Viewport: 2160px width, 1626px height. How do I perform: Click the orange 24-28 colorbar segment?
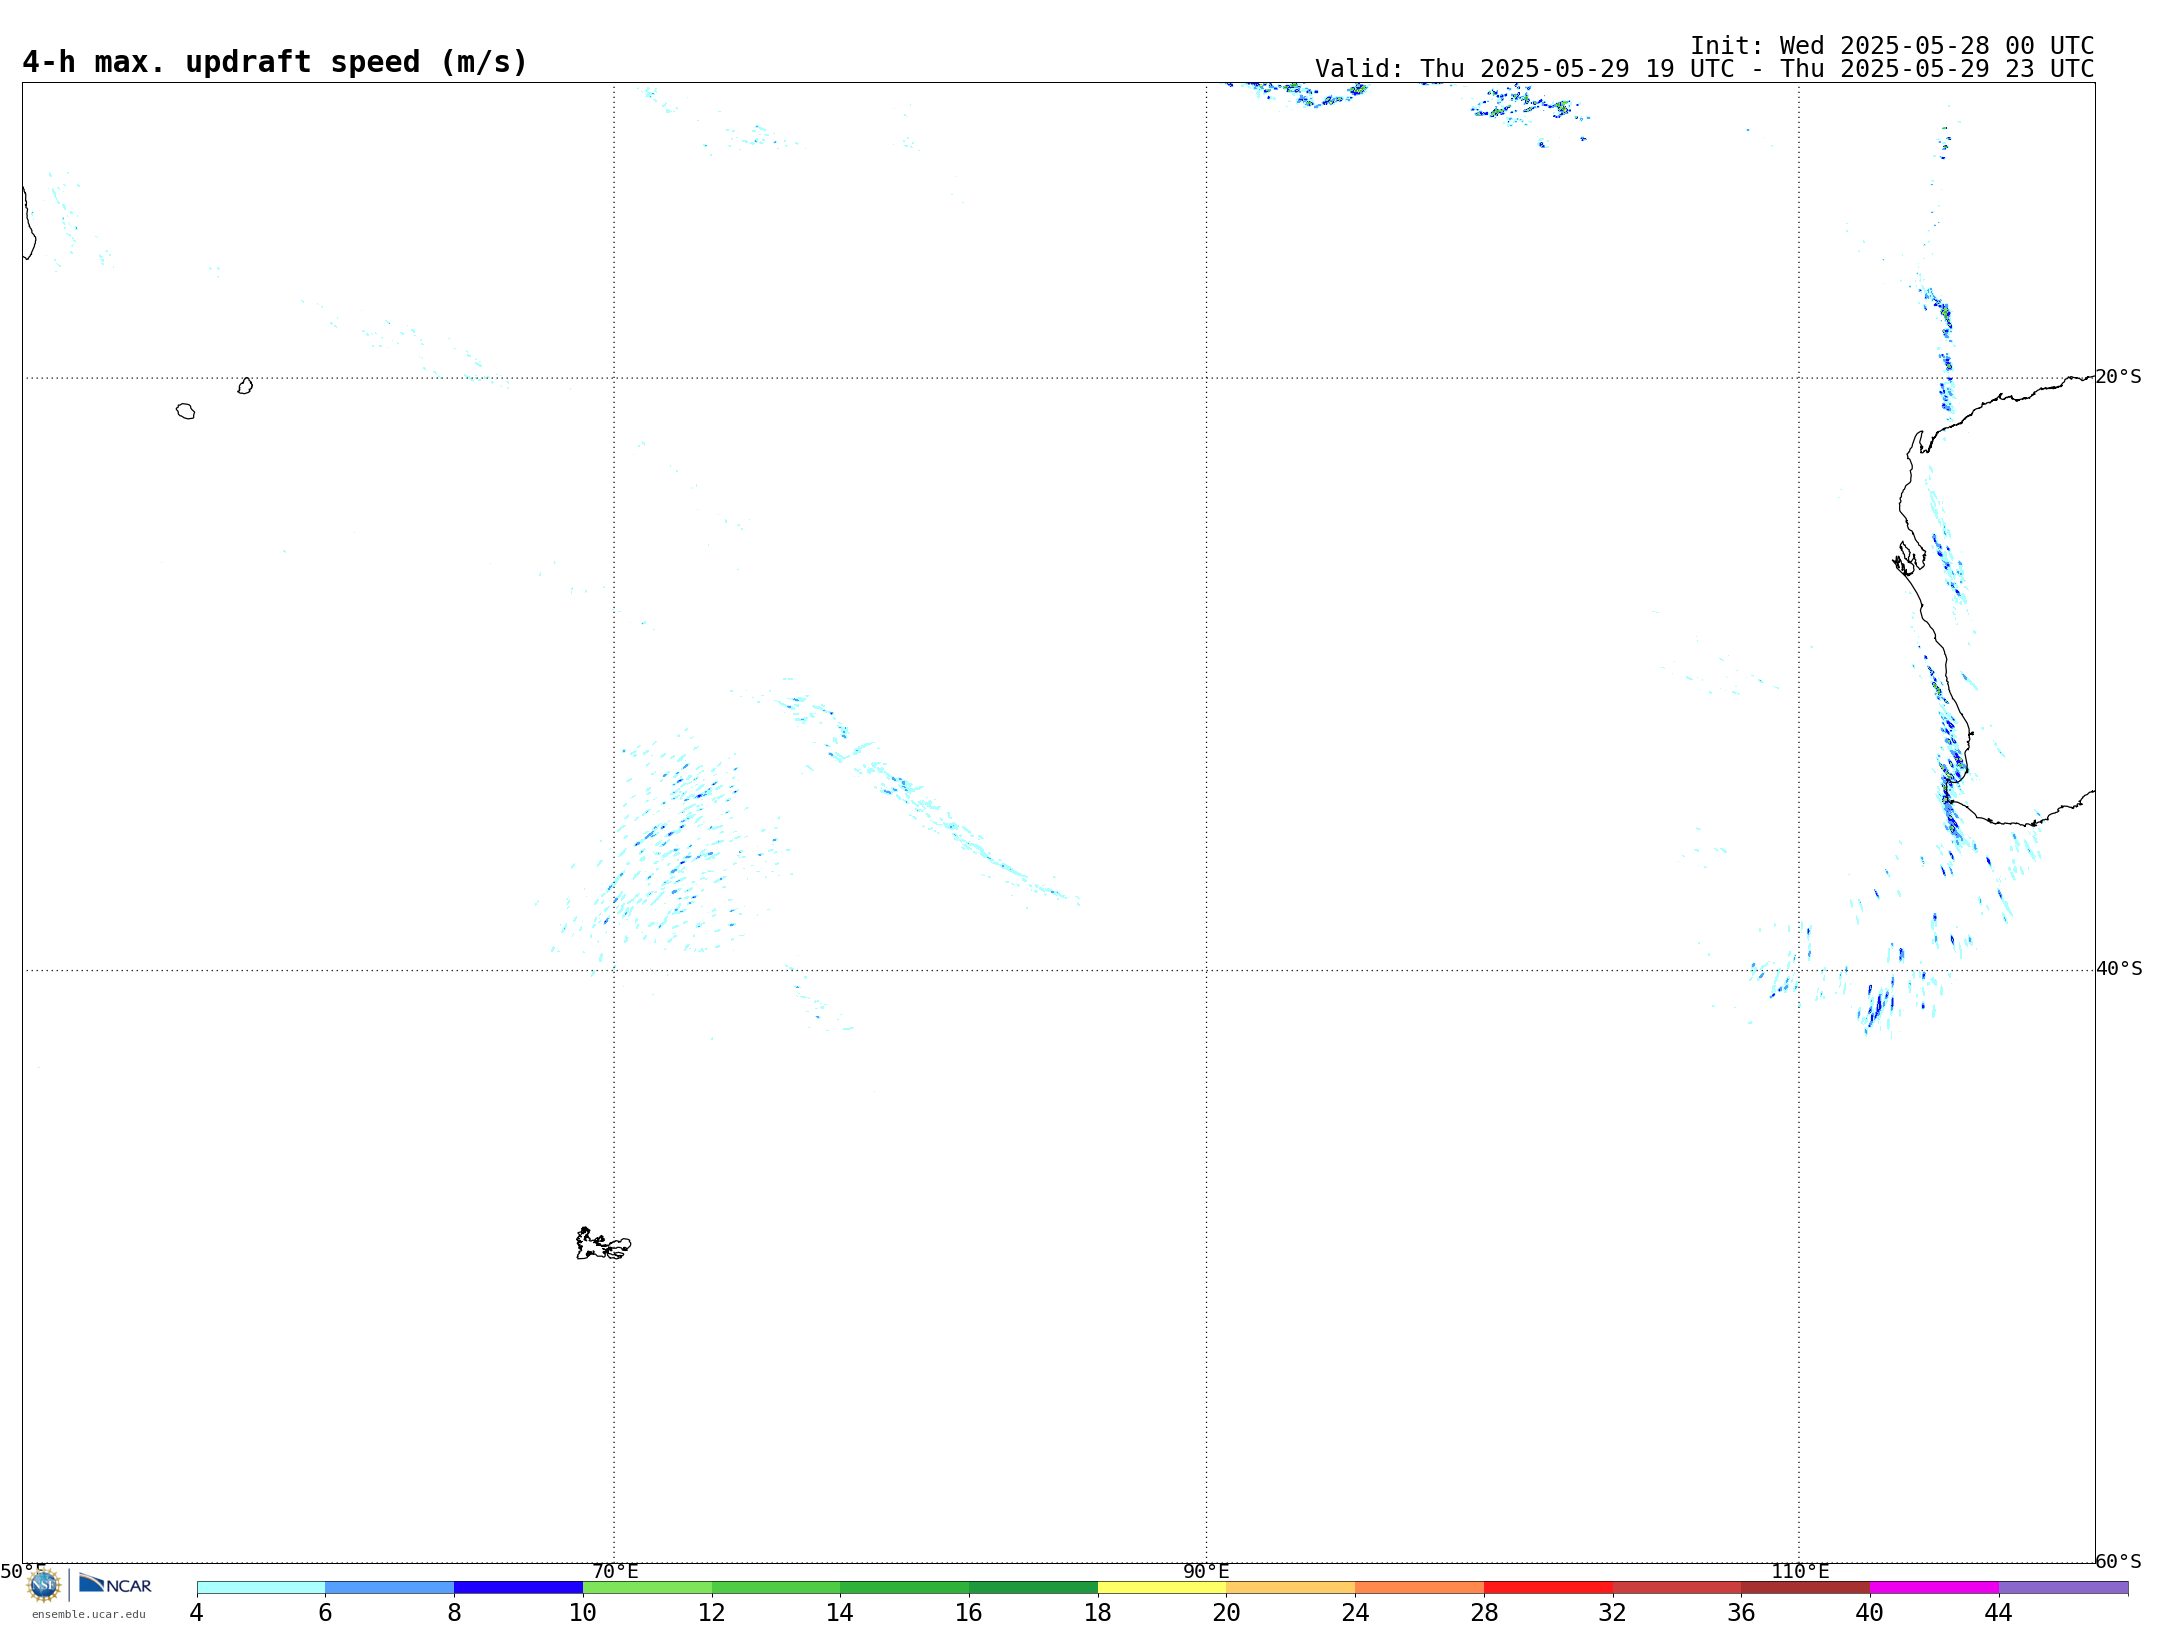tap(1420, 1588)
